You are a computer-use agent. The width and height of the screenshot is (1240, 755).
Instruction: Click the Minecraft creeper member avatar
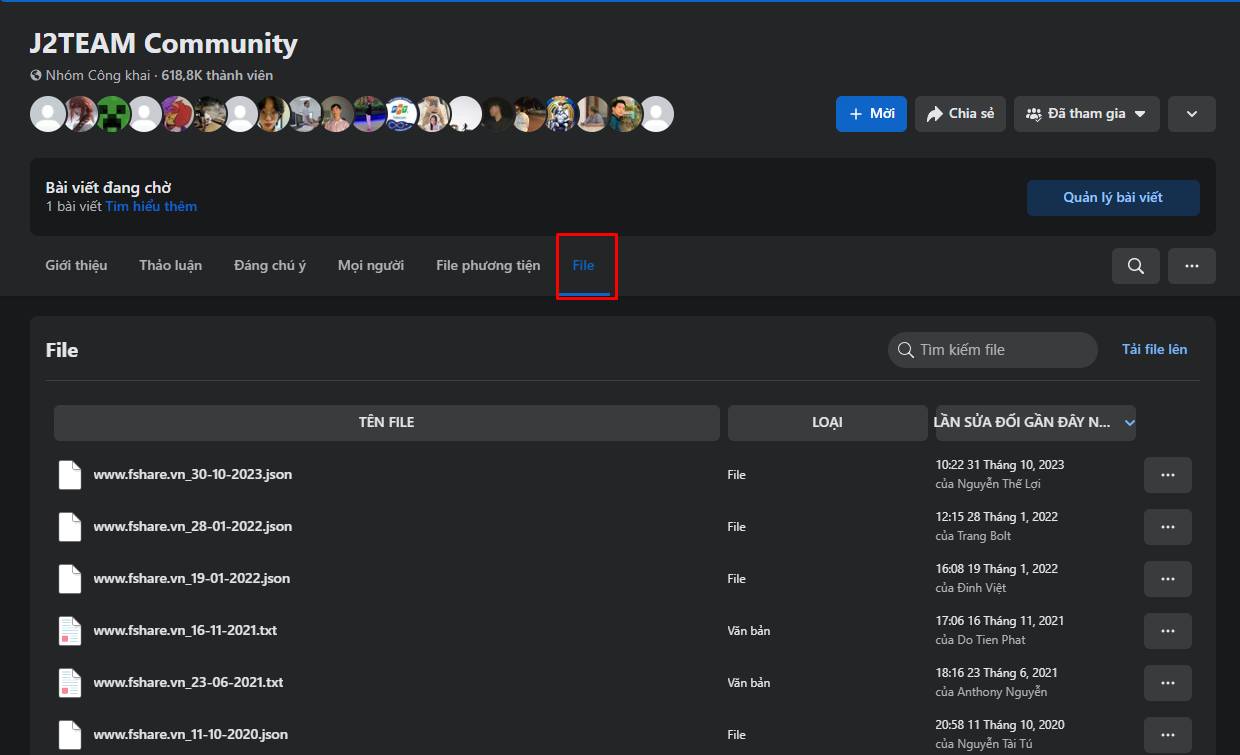click(113, 114)
